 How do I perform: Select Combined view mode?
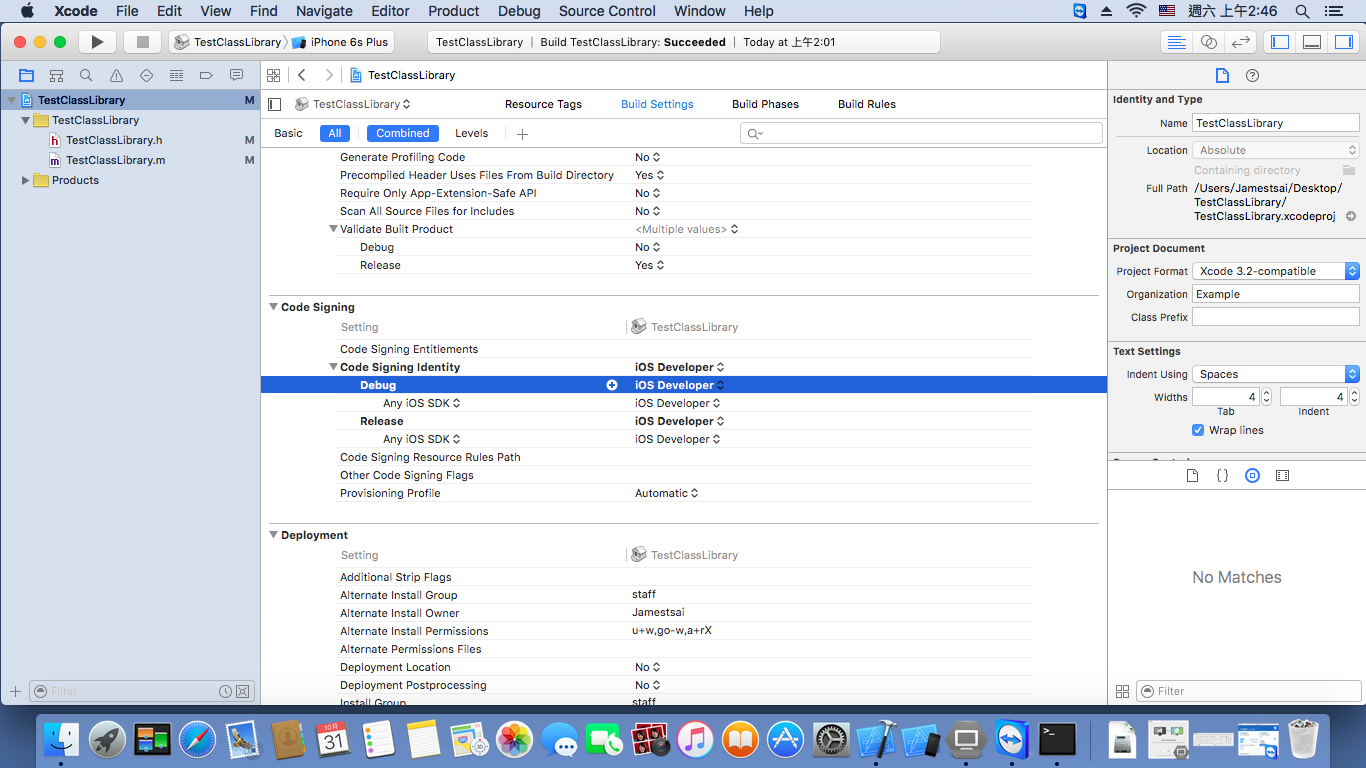[403, 133]
